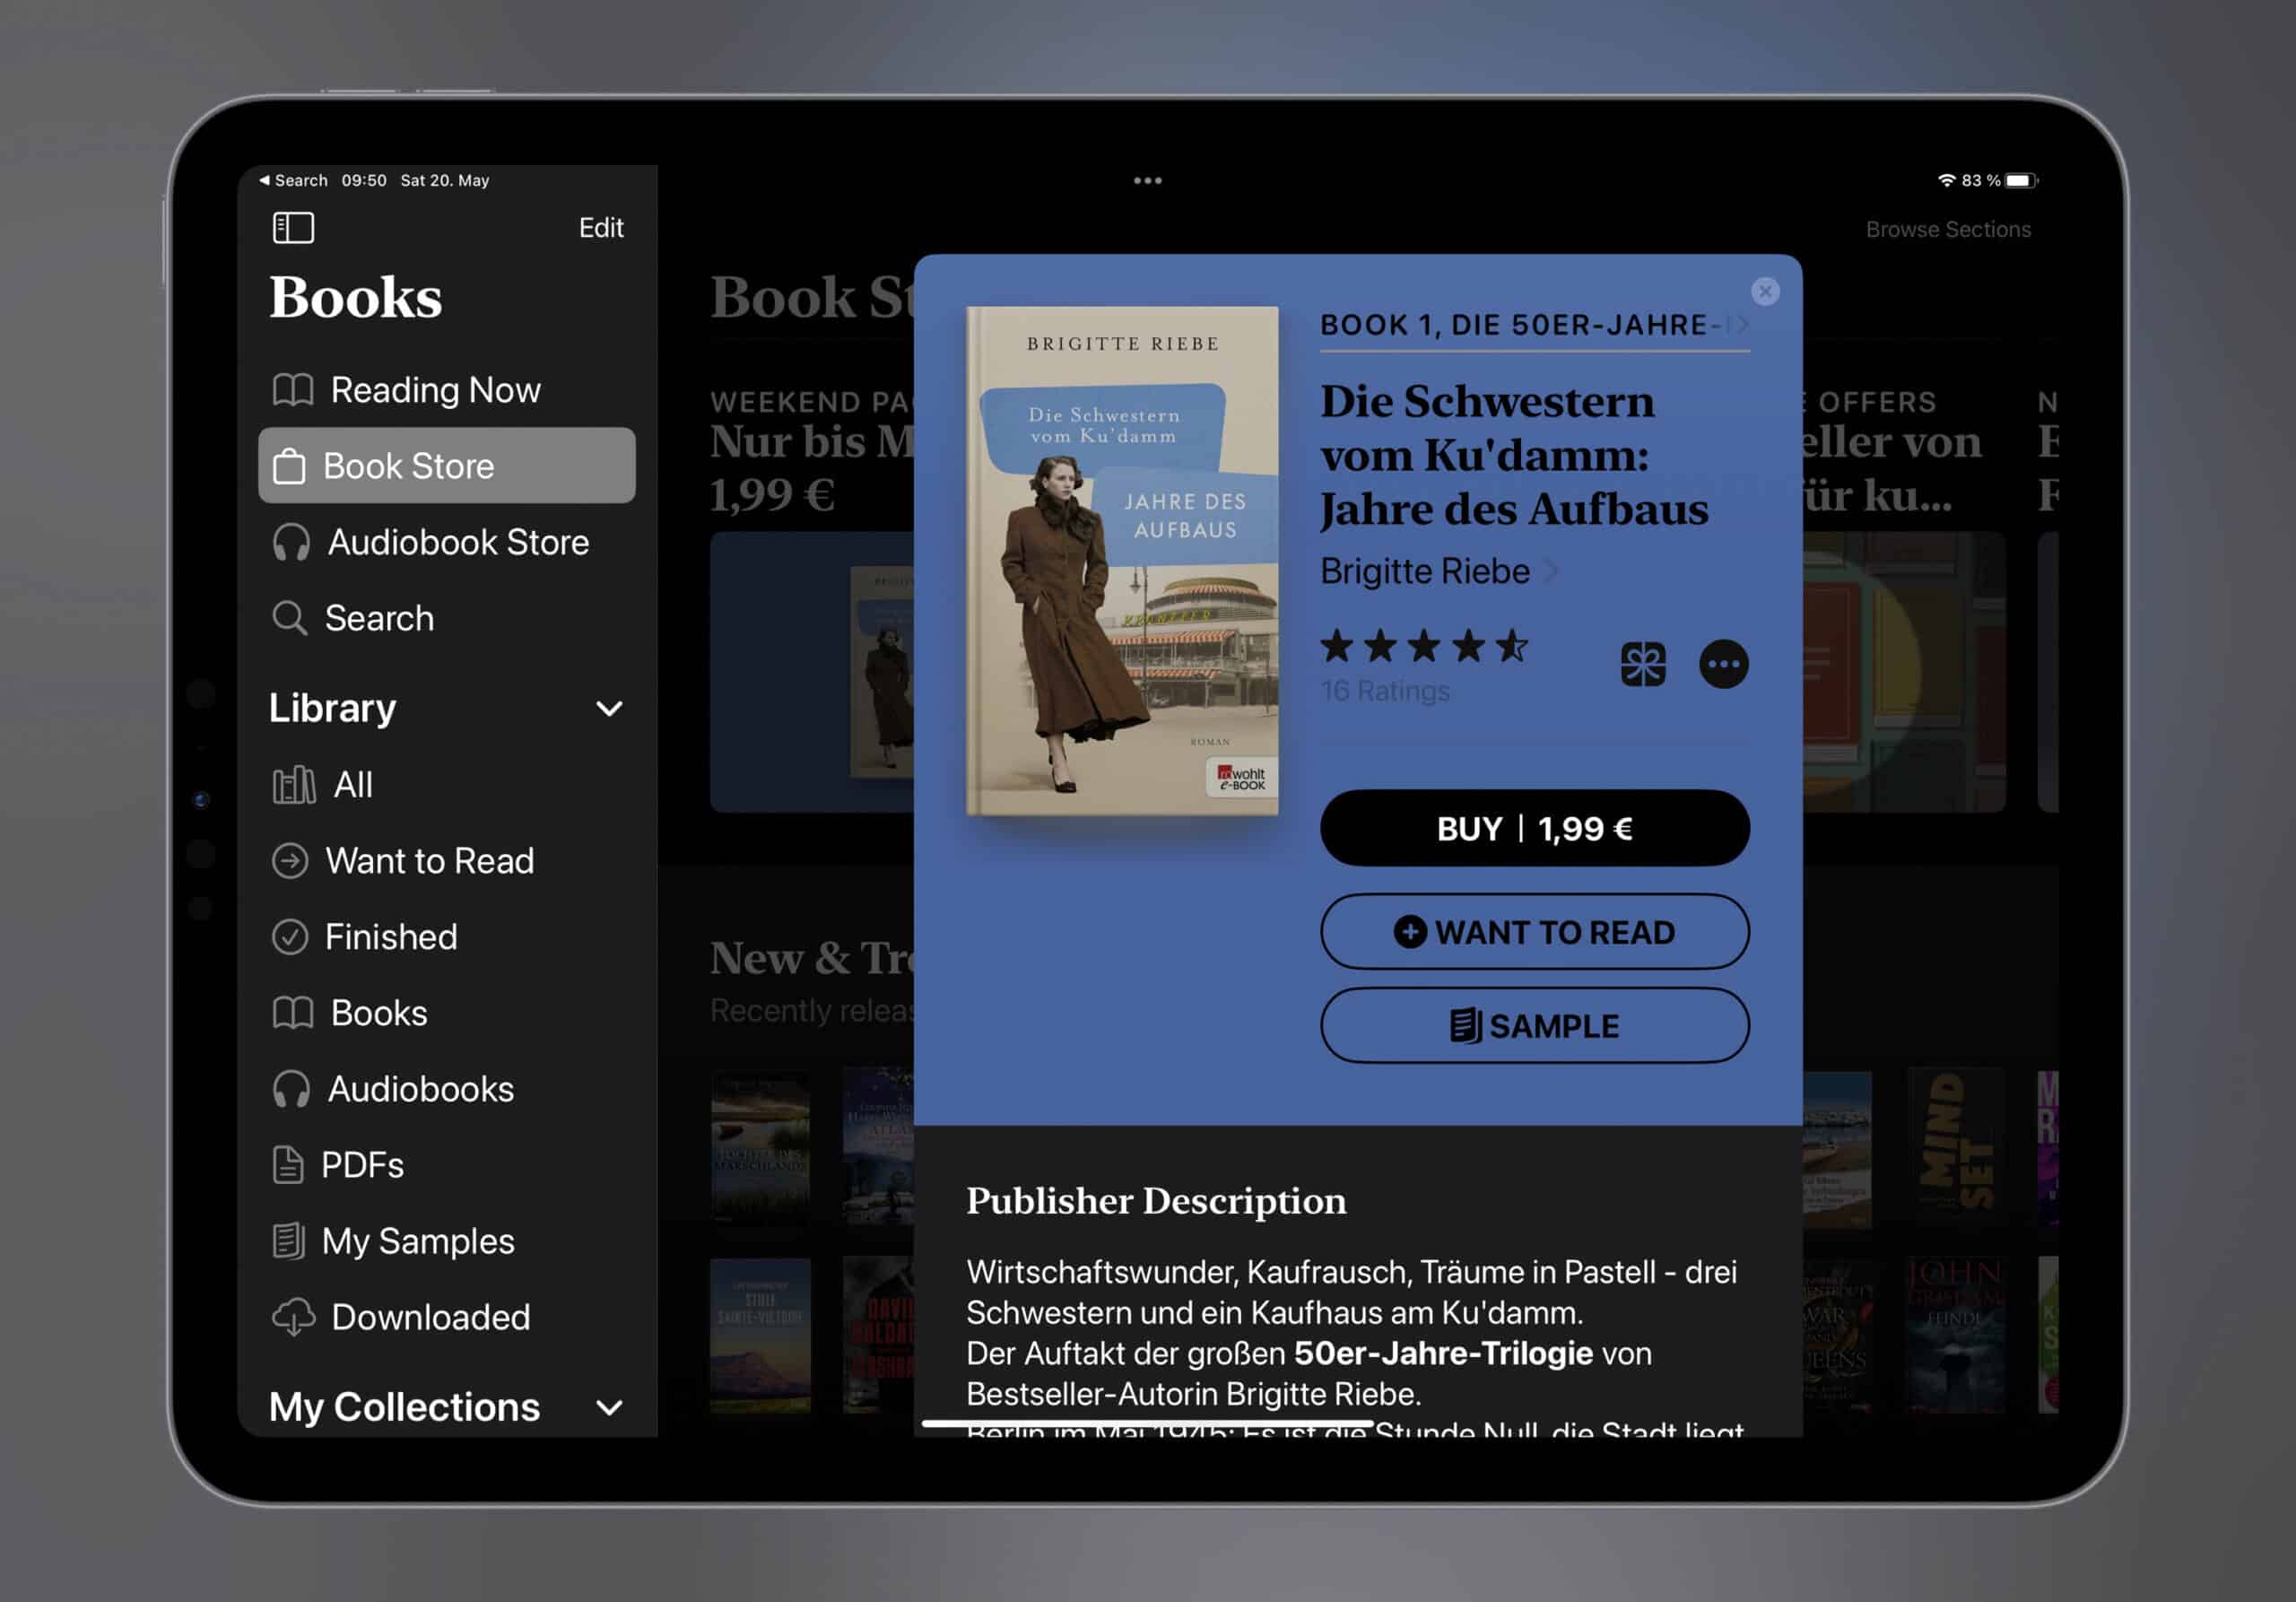Click the Audiobook Store headphones icon
The height and width of the screenshot is (1602, 2296).
tap(291, 542)
